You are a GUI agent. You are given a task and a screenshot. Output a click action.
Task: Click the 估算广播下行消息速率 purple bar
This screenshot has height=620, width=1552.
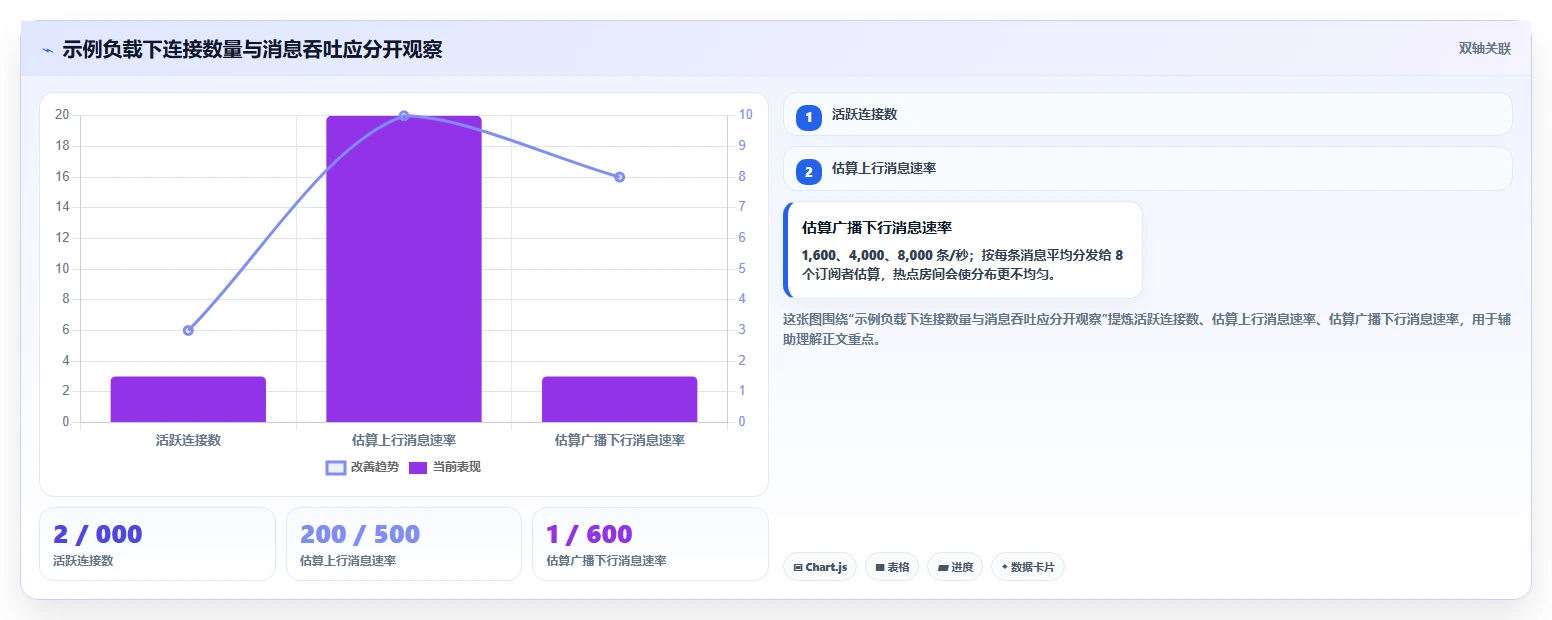pyautogui.click(x=619, y=399)
